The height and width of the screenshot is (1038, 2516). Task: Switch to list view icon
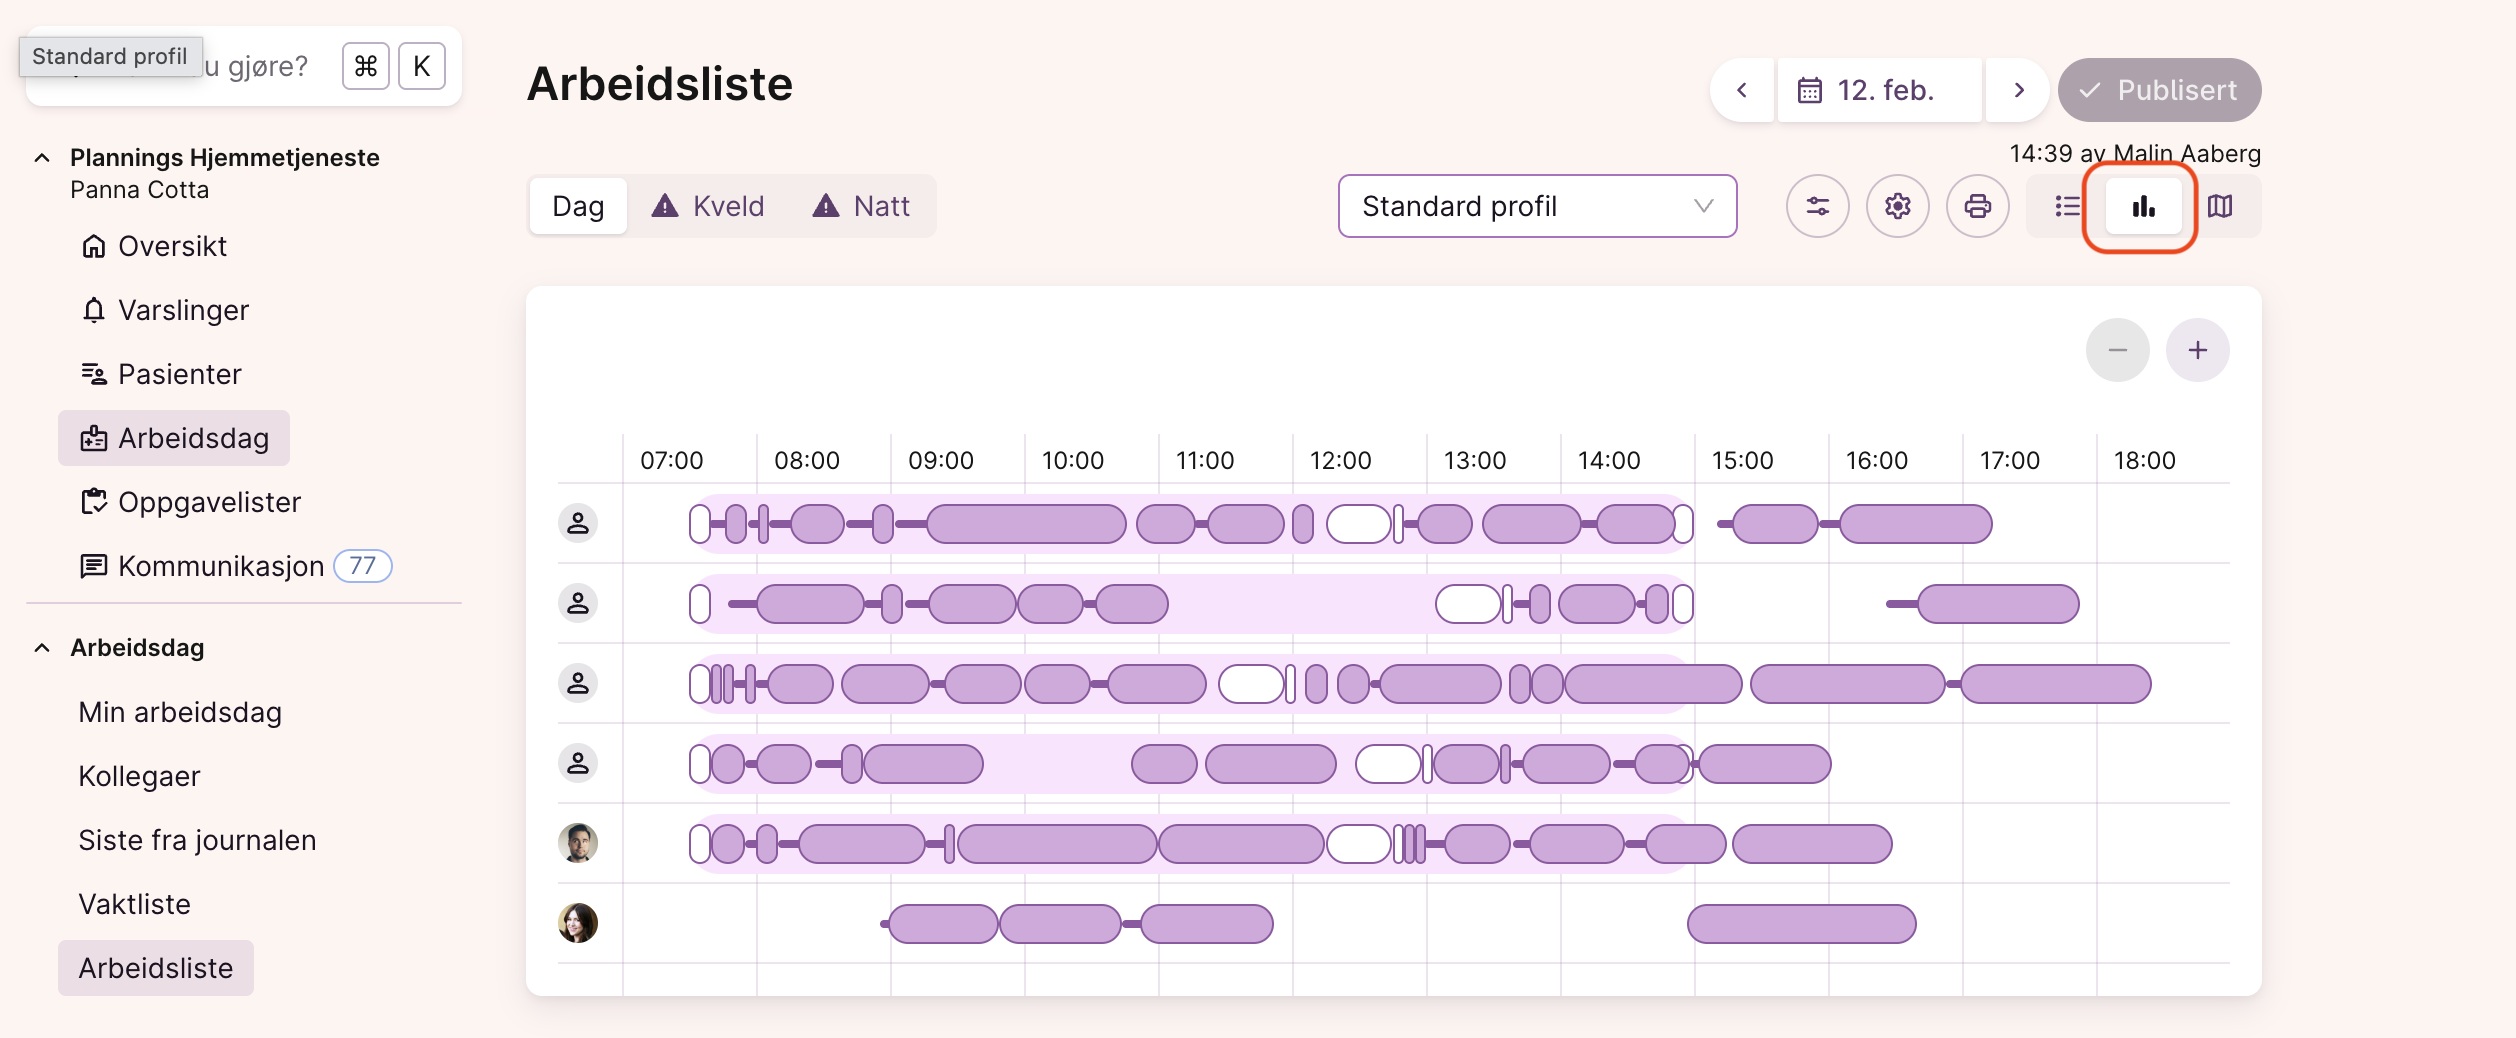tap(2067, 206)
